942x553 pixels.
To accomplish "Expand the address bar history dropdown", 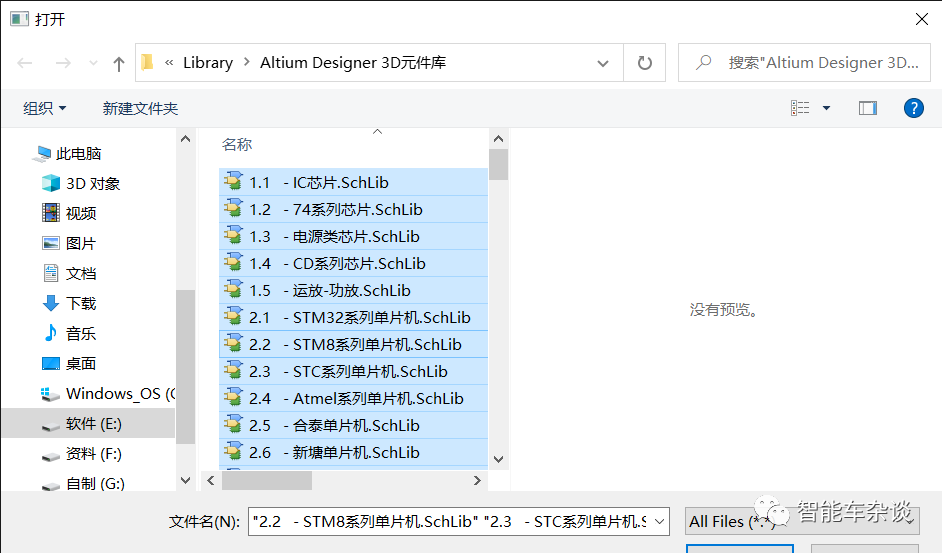I will coord(603,63).
